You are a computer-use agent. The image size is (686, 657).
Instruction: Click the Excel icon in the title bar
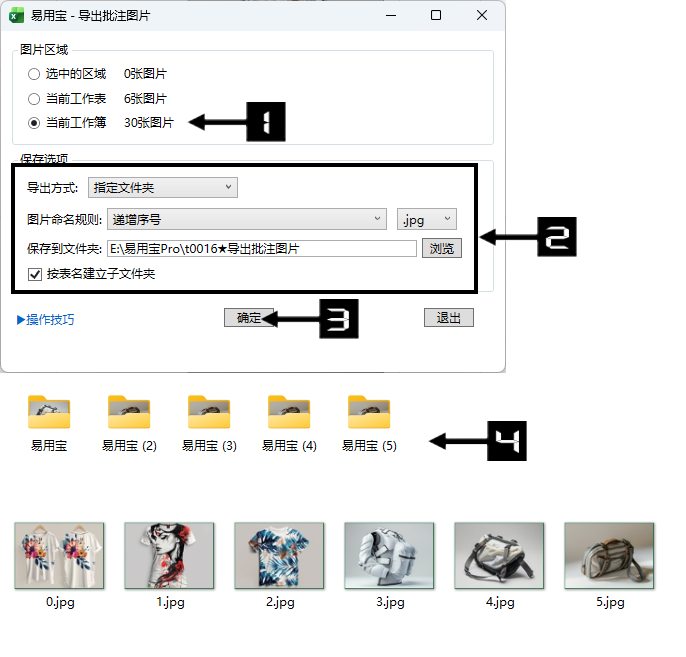tap(17, 15)
